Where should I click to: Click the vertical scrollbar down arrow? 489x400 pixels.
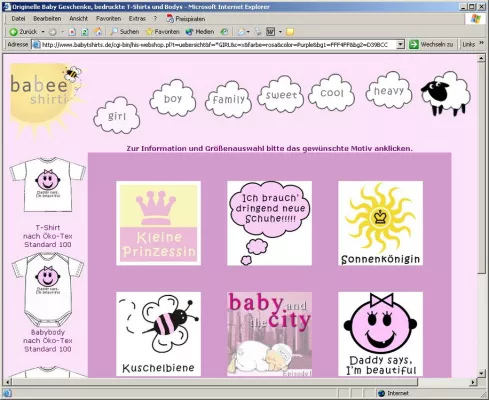481,373
